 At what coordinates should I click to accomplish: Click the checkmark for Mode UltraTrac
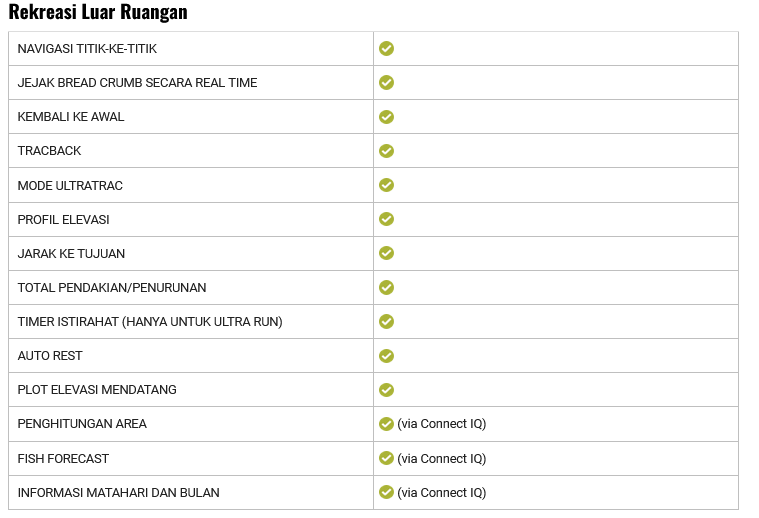tap(386, 185)
